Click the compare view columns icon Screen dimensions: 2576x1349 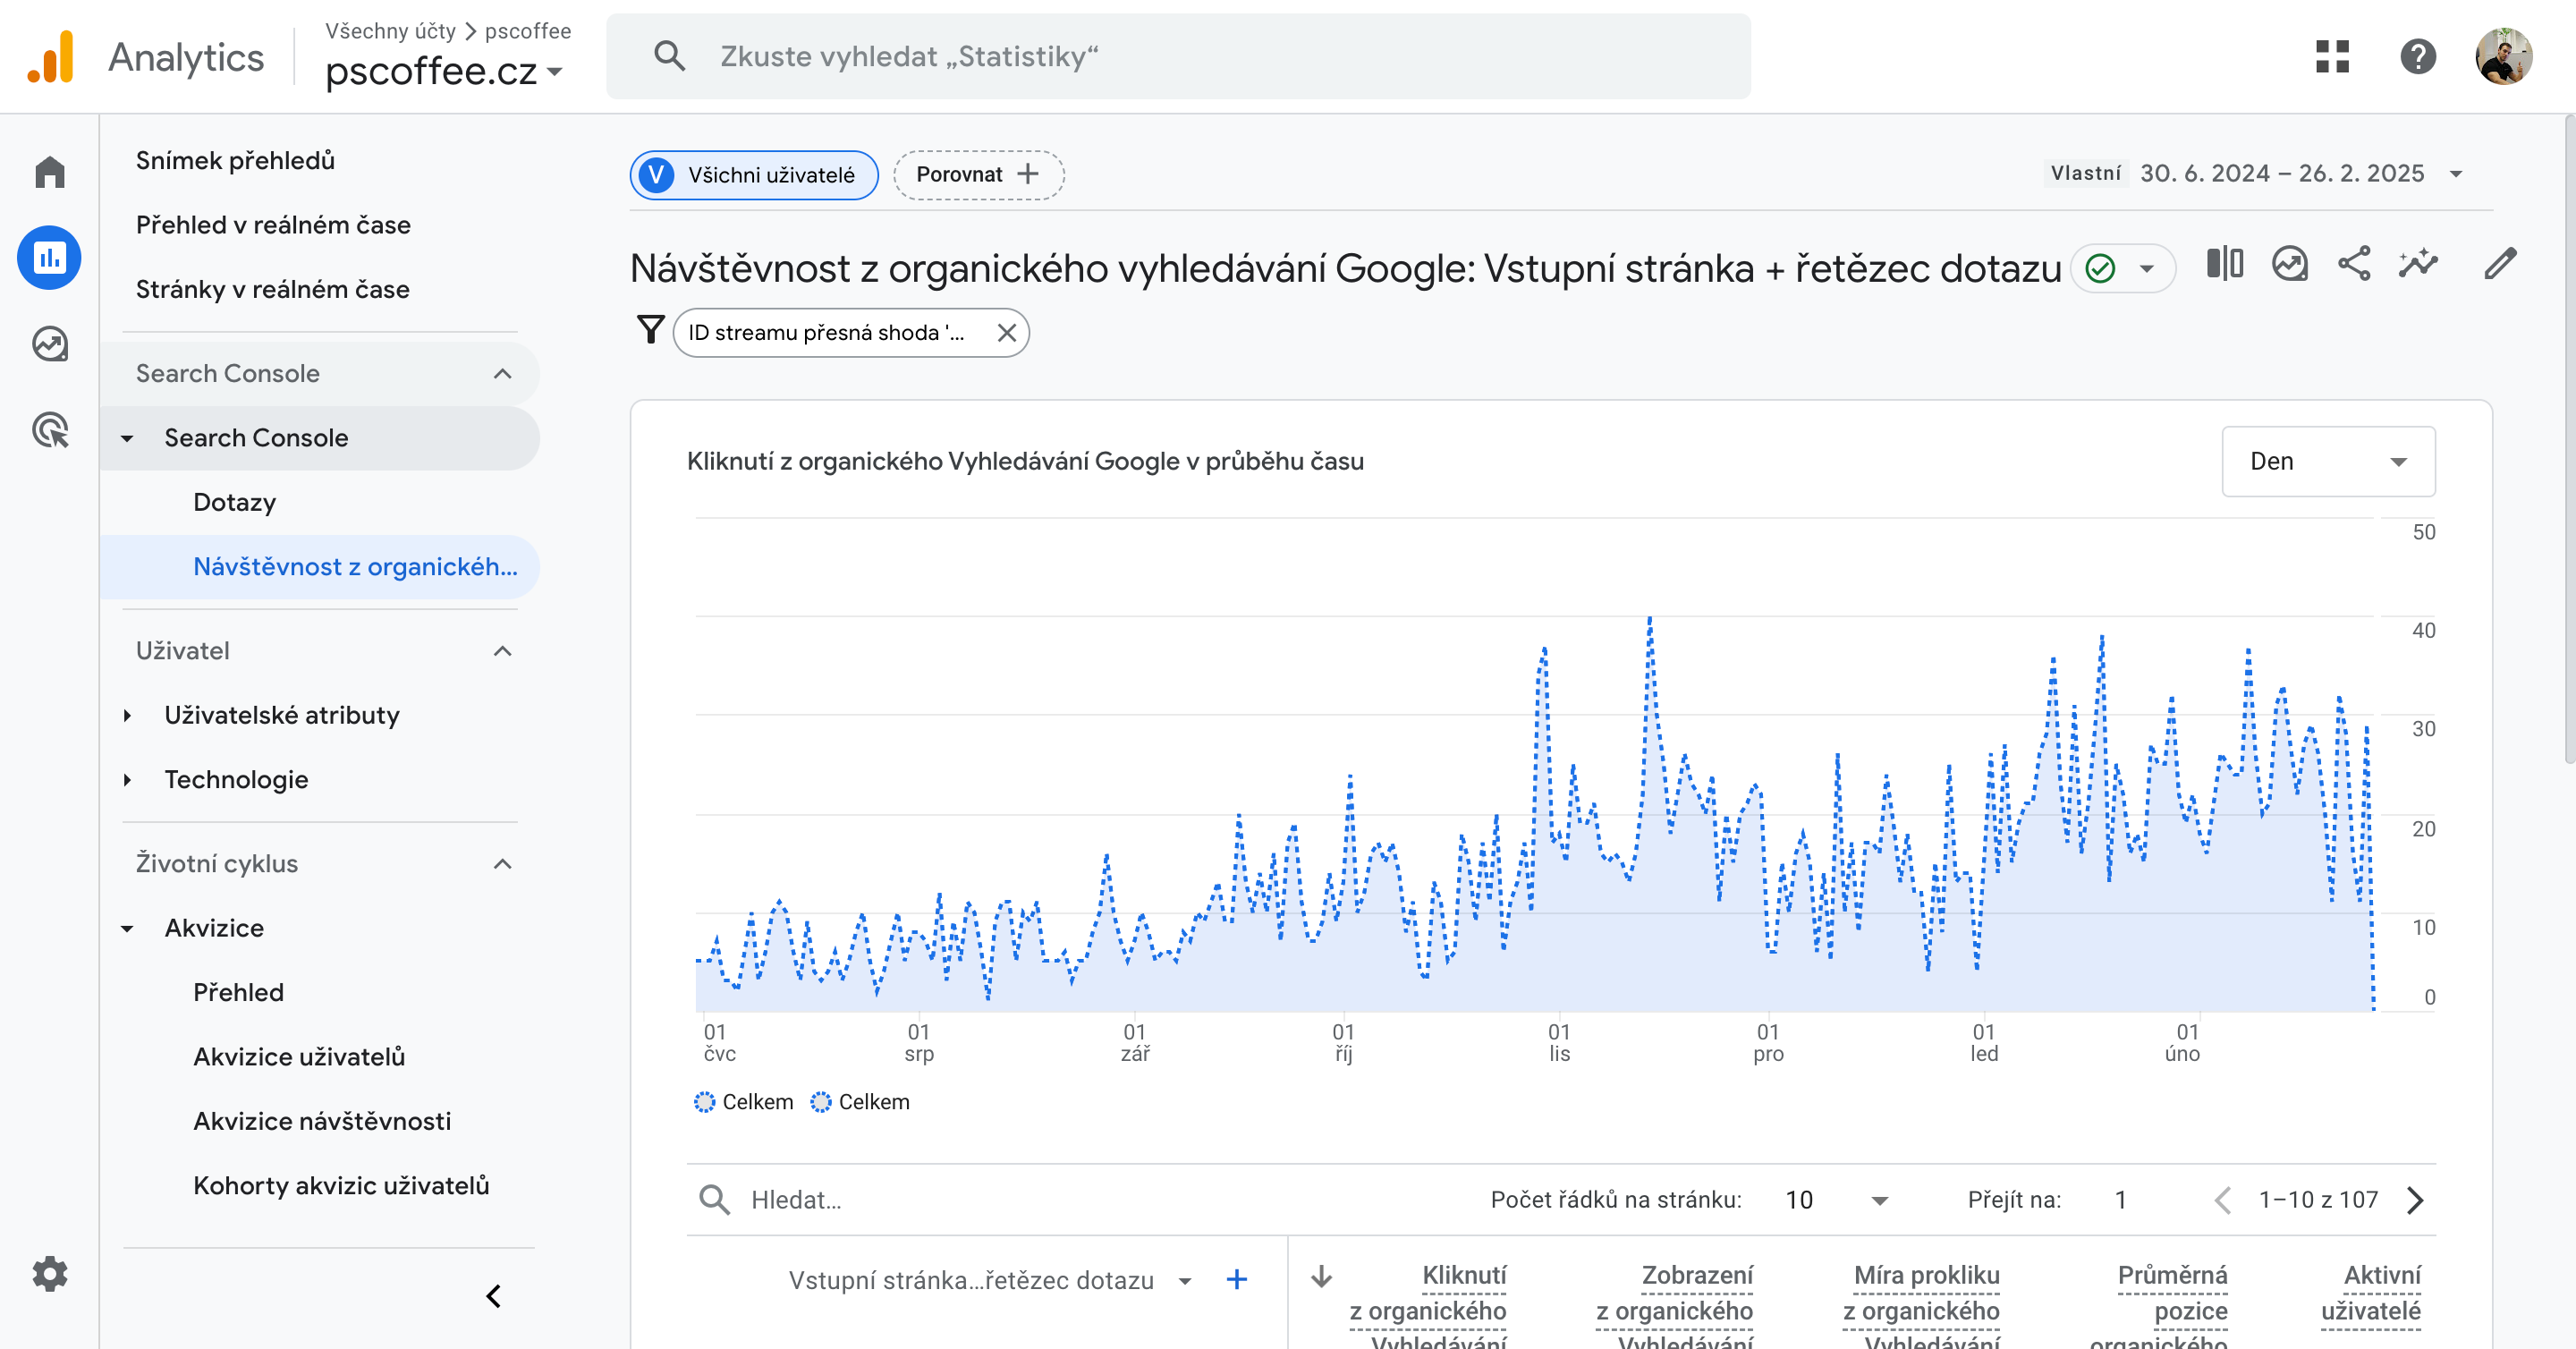tap(2224, 265)
